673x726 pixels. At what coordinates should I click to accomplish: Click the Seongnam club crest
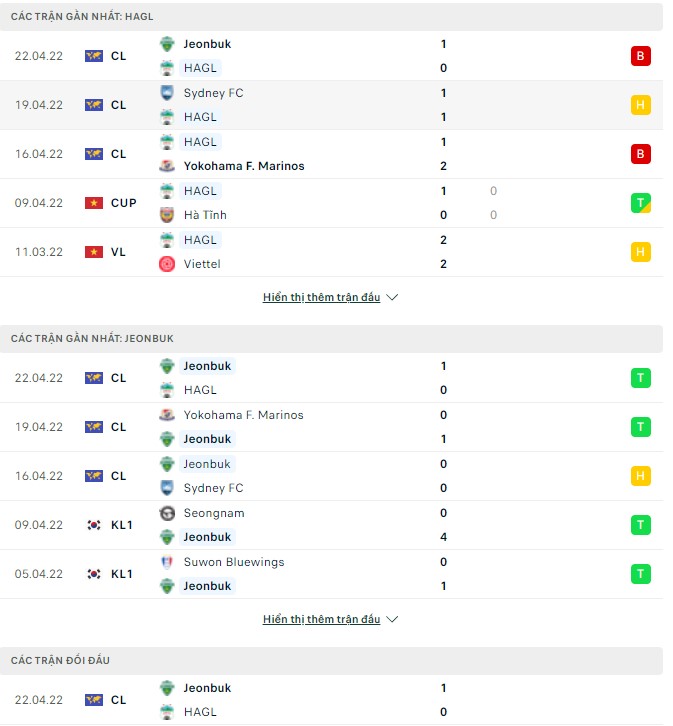[167, 513]
